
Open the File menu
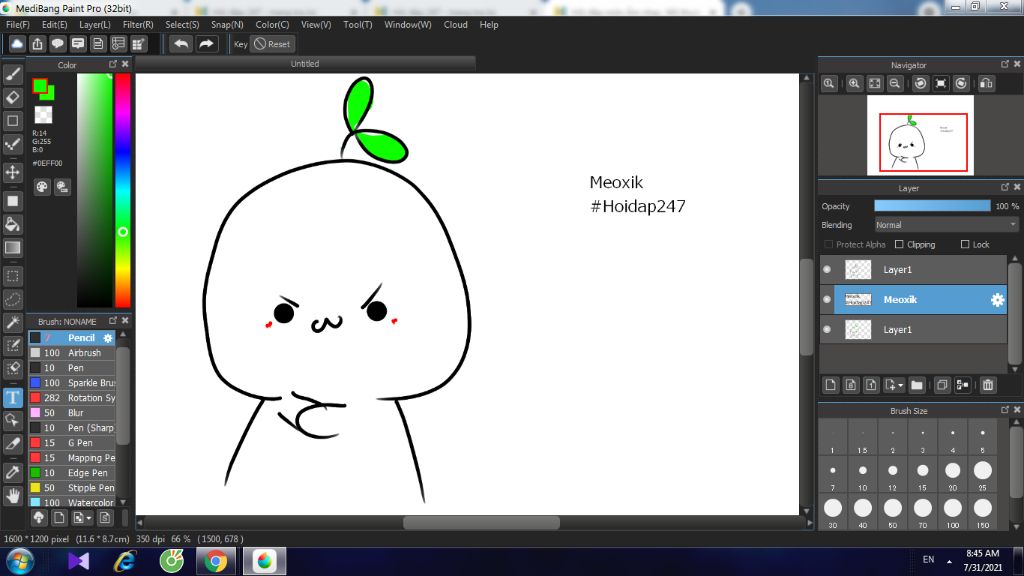pos(18,25)
